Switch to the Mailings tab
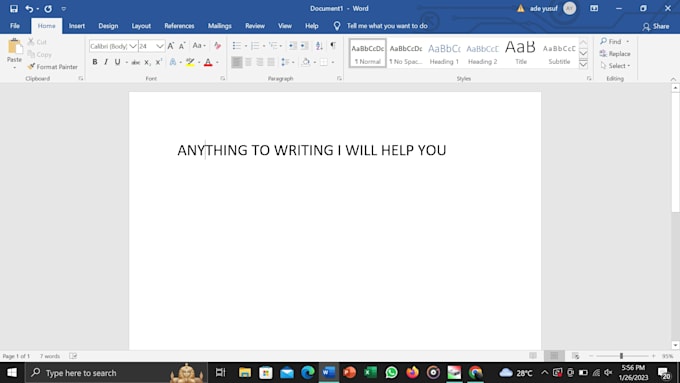Viewport: 680px width, 383px height. tap(219, 26)
